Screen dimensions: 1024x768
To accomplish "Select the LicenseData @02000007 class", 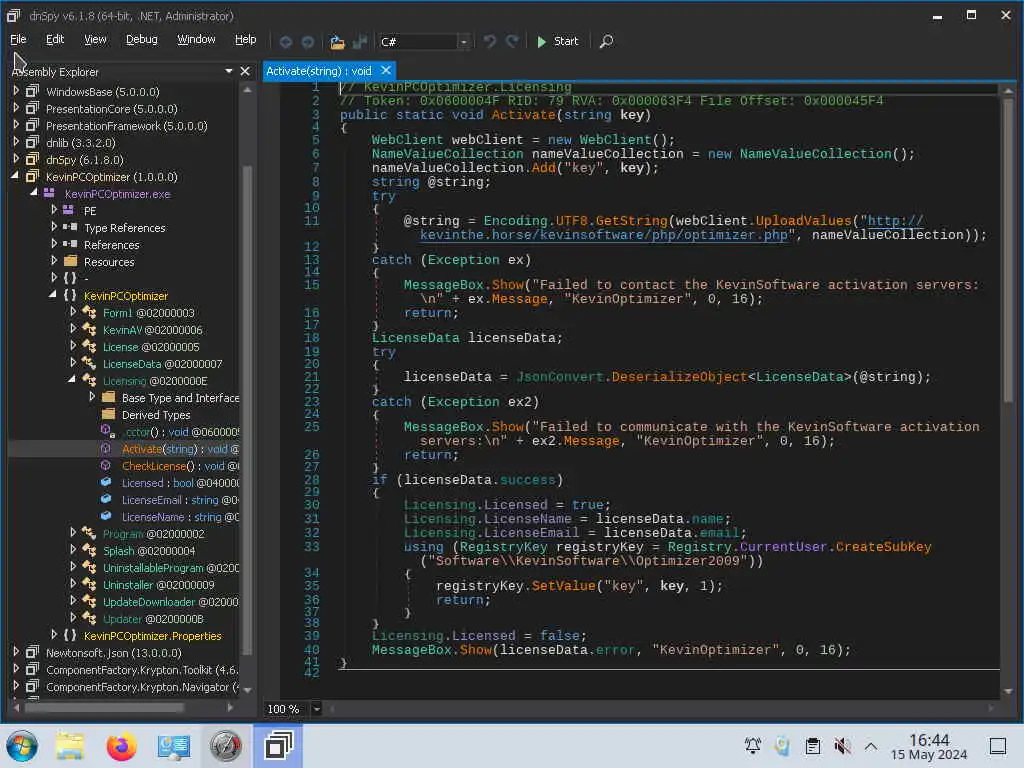I will (162, 364).
